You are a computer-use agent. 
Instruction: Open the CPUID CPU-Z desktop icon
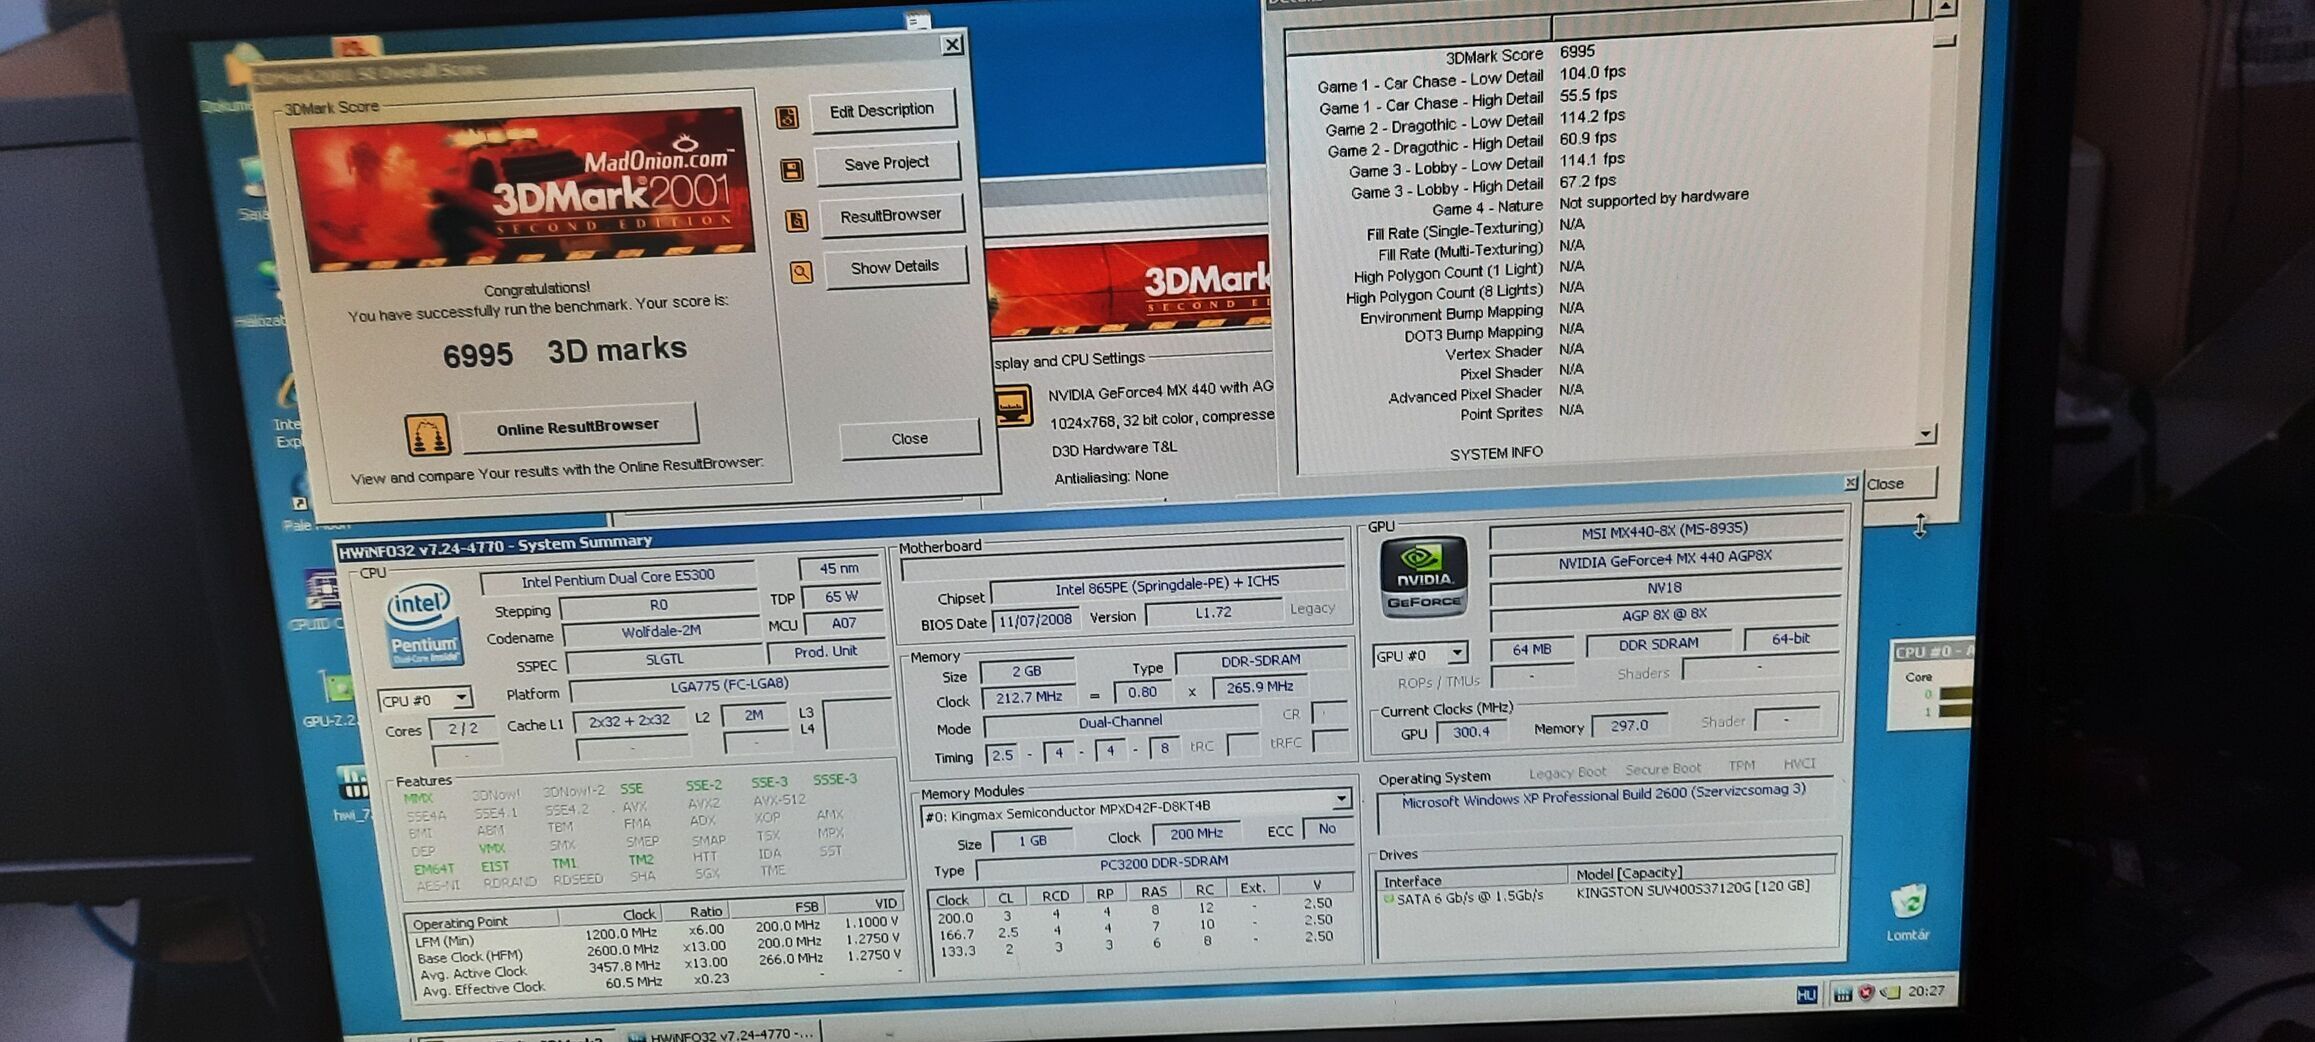[320, 600]
